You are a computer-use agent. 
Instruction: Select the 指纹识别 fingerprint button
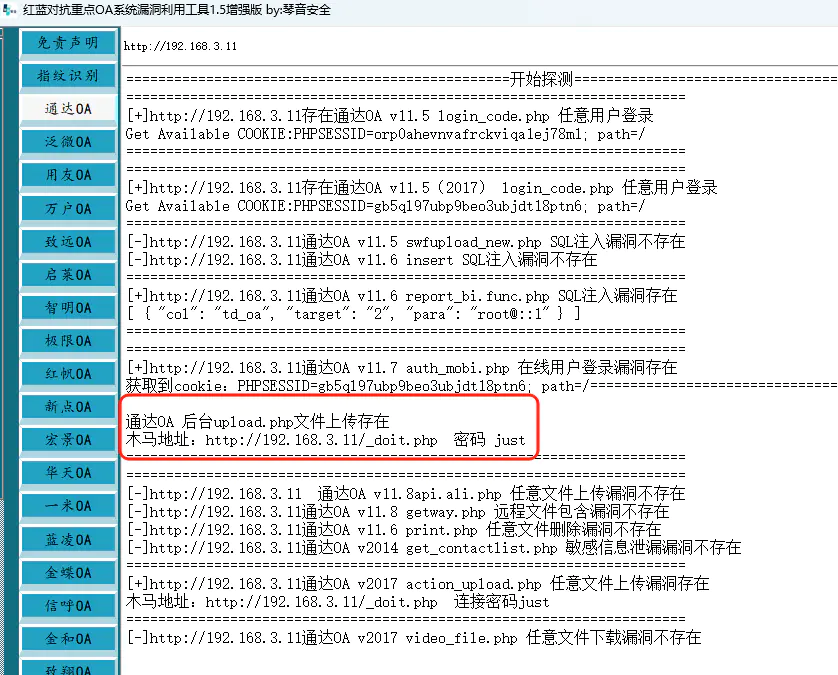tap(68, 76)
